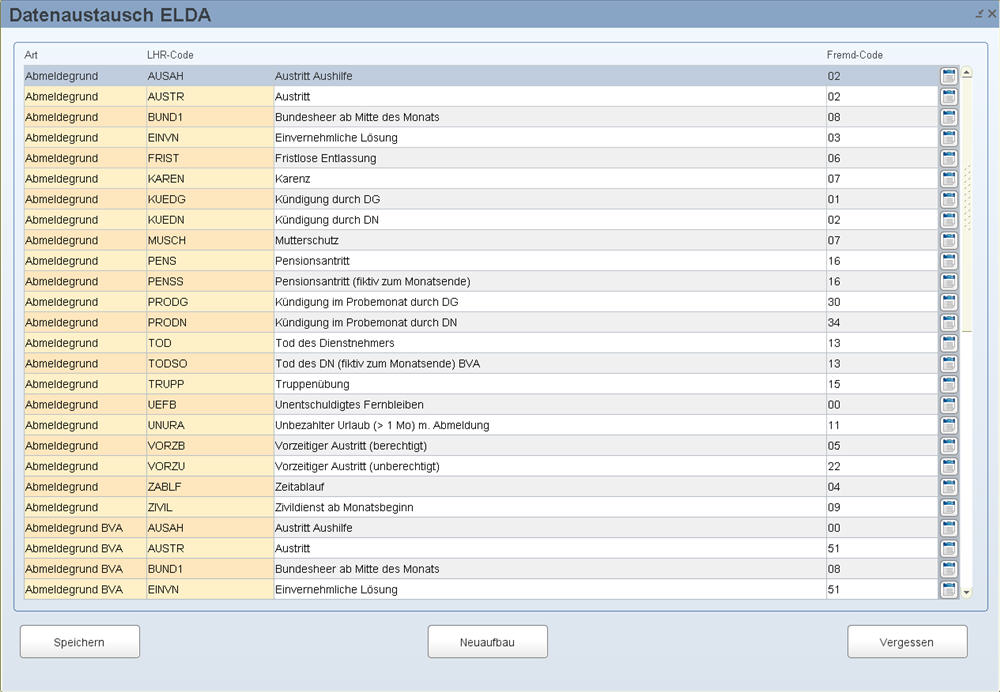Open the icon for UNURA Unbezahlter Urlaub row

point(948,425)
